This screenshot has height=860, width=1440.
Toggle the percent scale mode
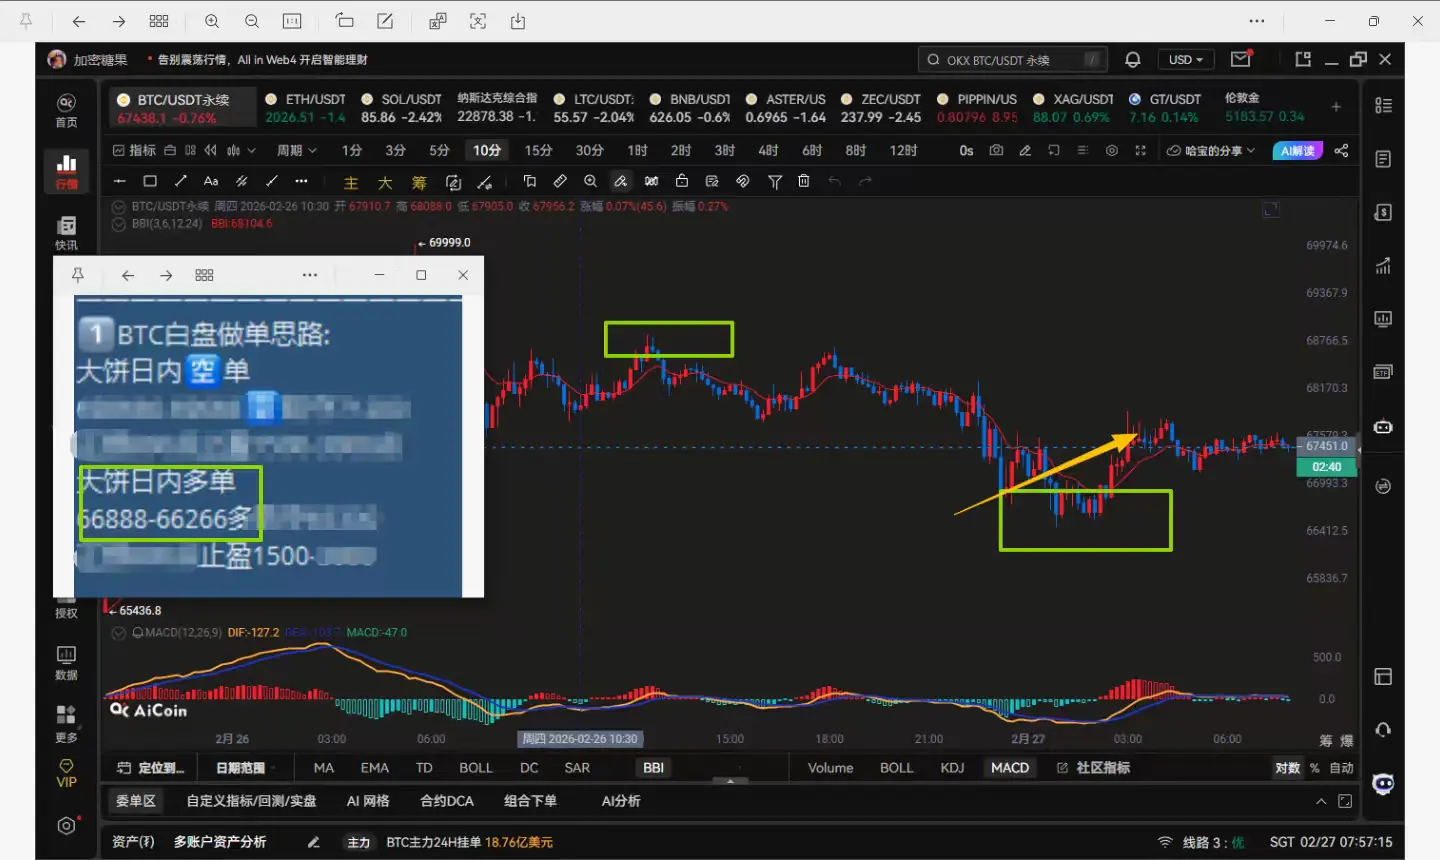tap(1315, 768)
